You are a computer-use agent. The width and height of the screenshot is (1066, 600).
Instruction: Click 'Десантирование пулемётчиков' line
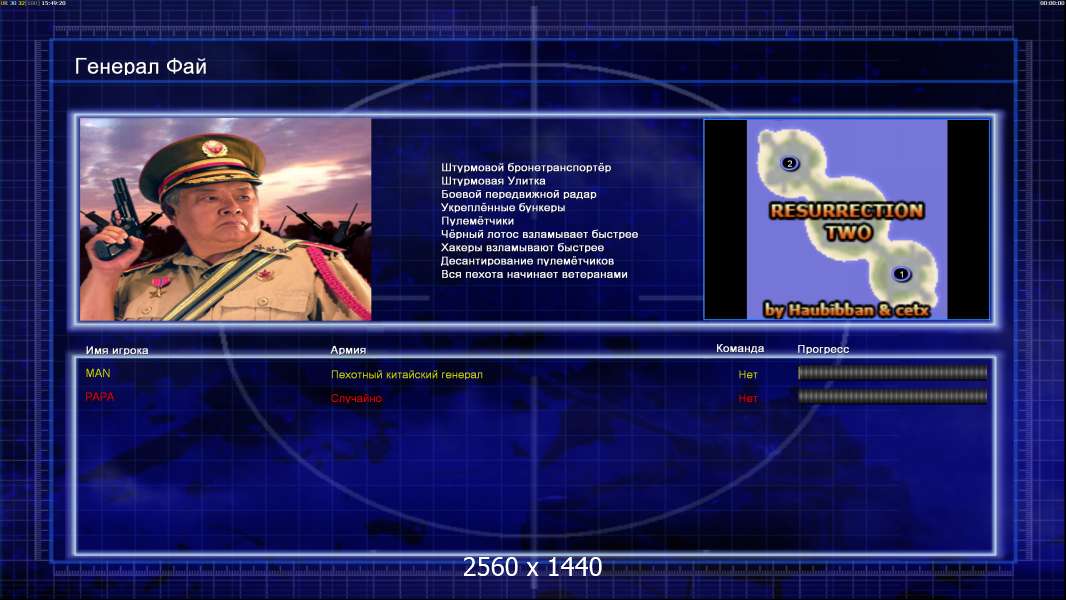point(527,261)
